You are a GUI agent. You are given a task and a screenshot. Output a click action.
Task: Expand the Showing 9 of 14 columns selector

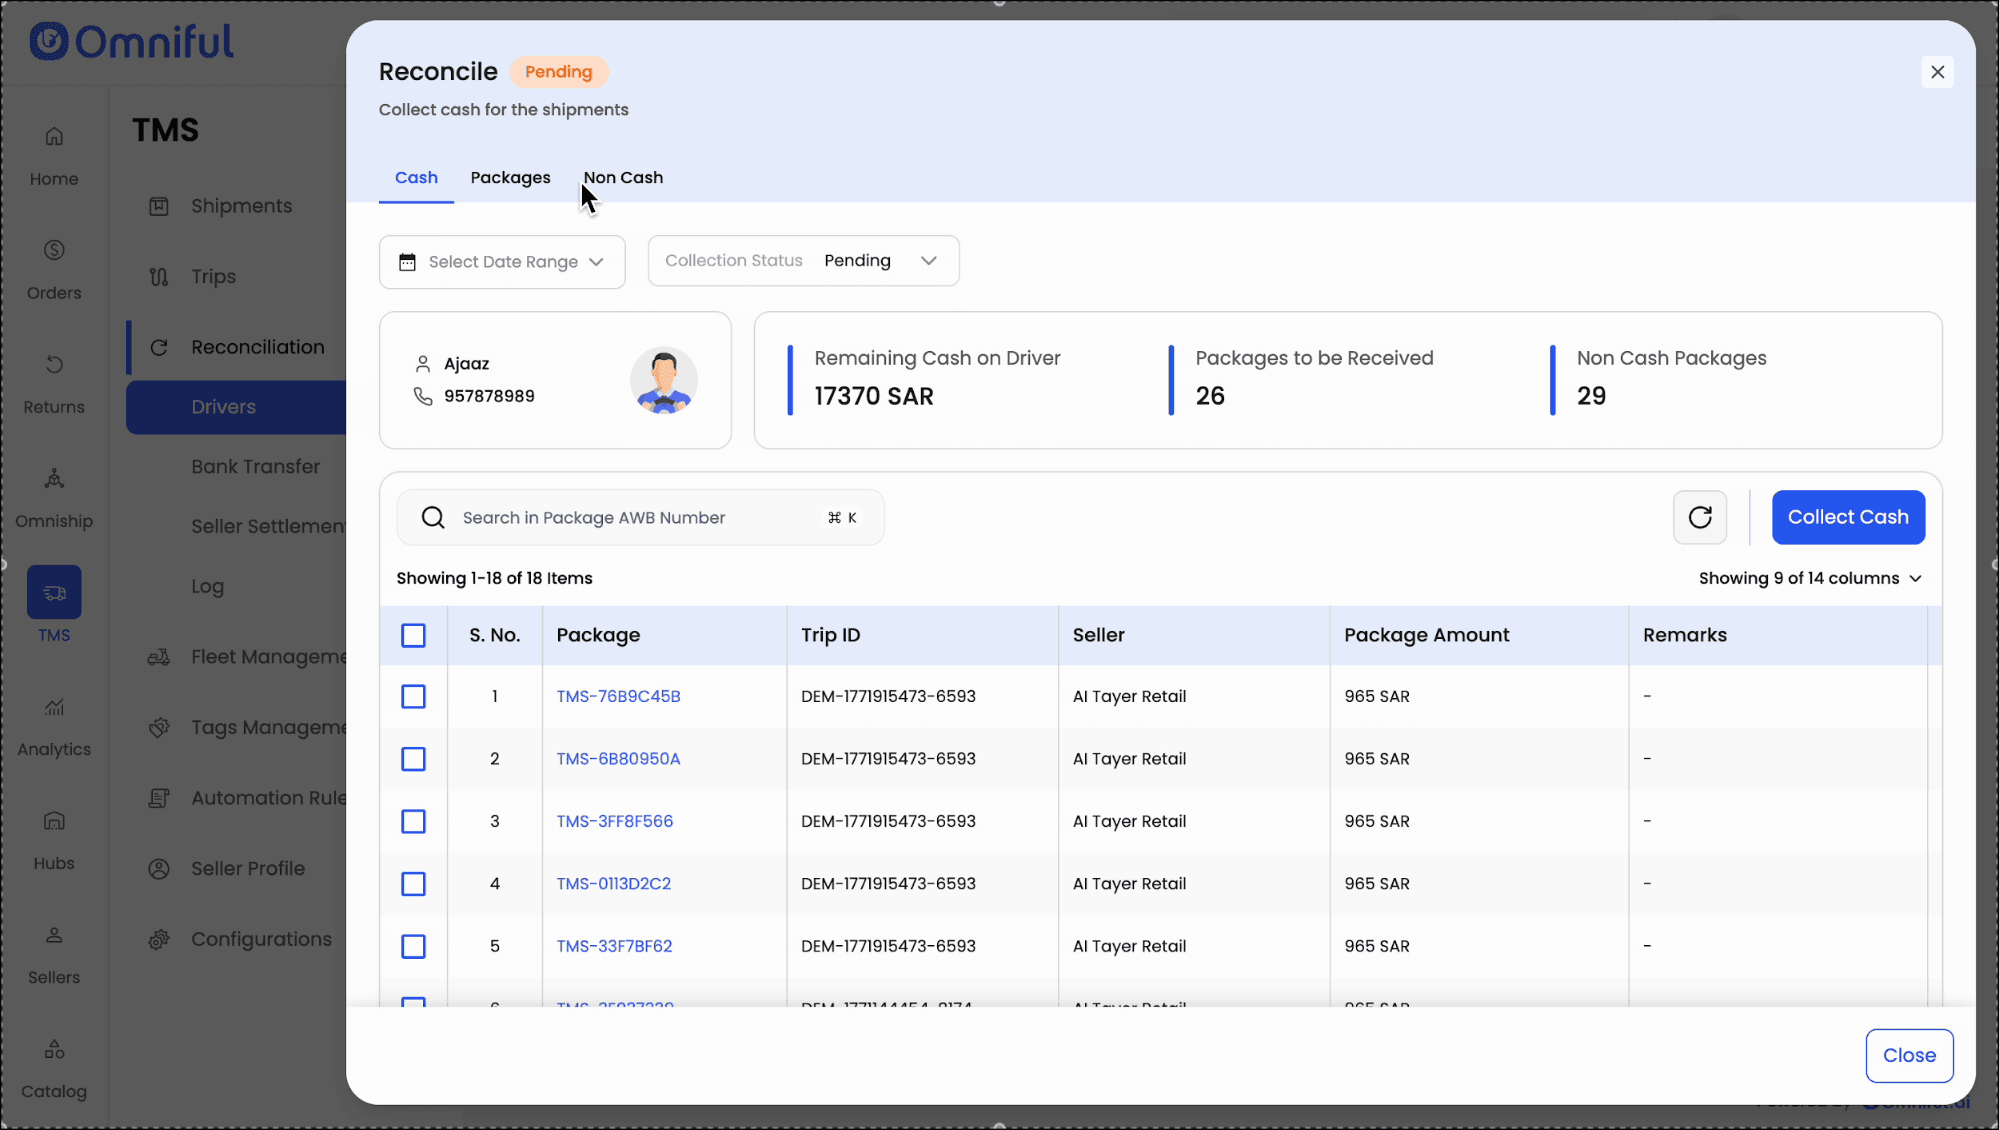click(1809, 578)
